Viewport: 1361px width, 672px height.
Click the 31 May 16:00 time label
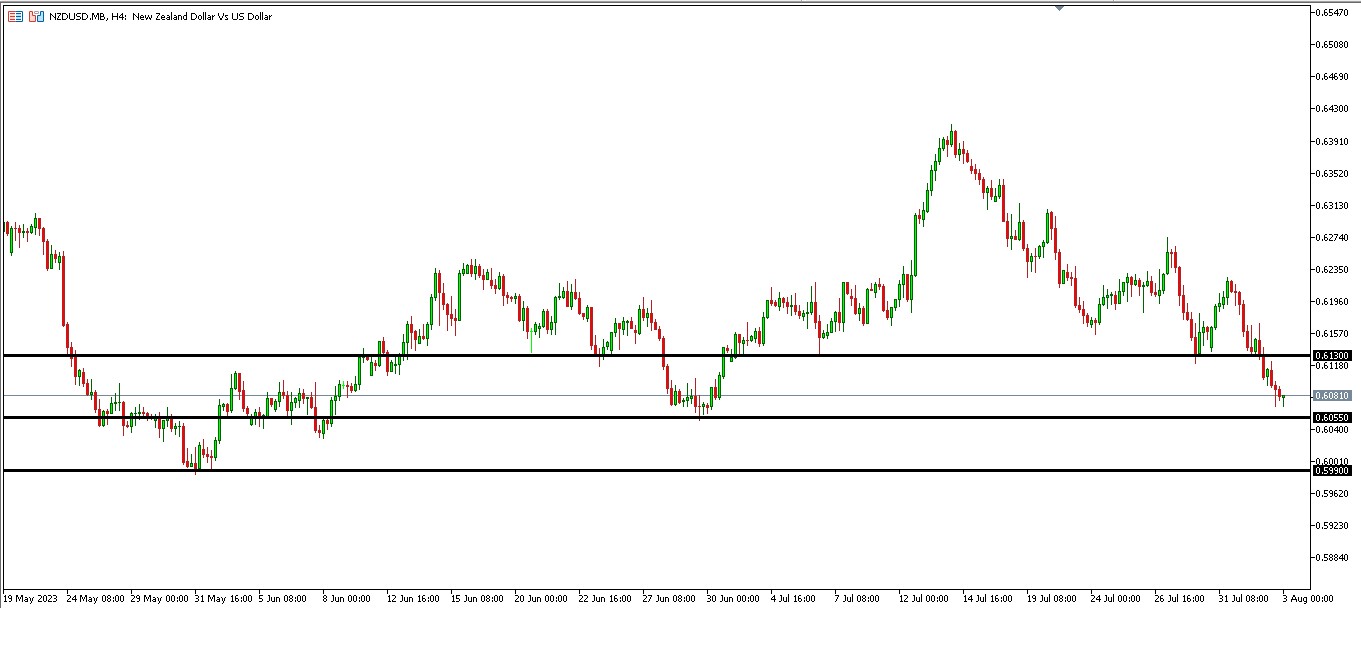[x=224, y=599]
